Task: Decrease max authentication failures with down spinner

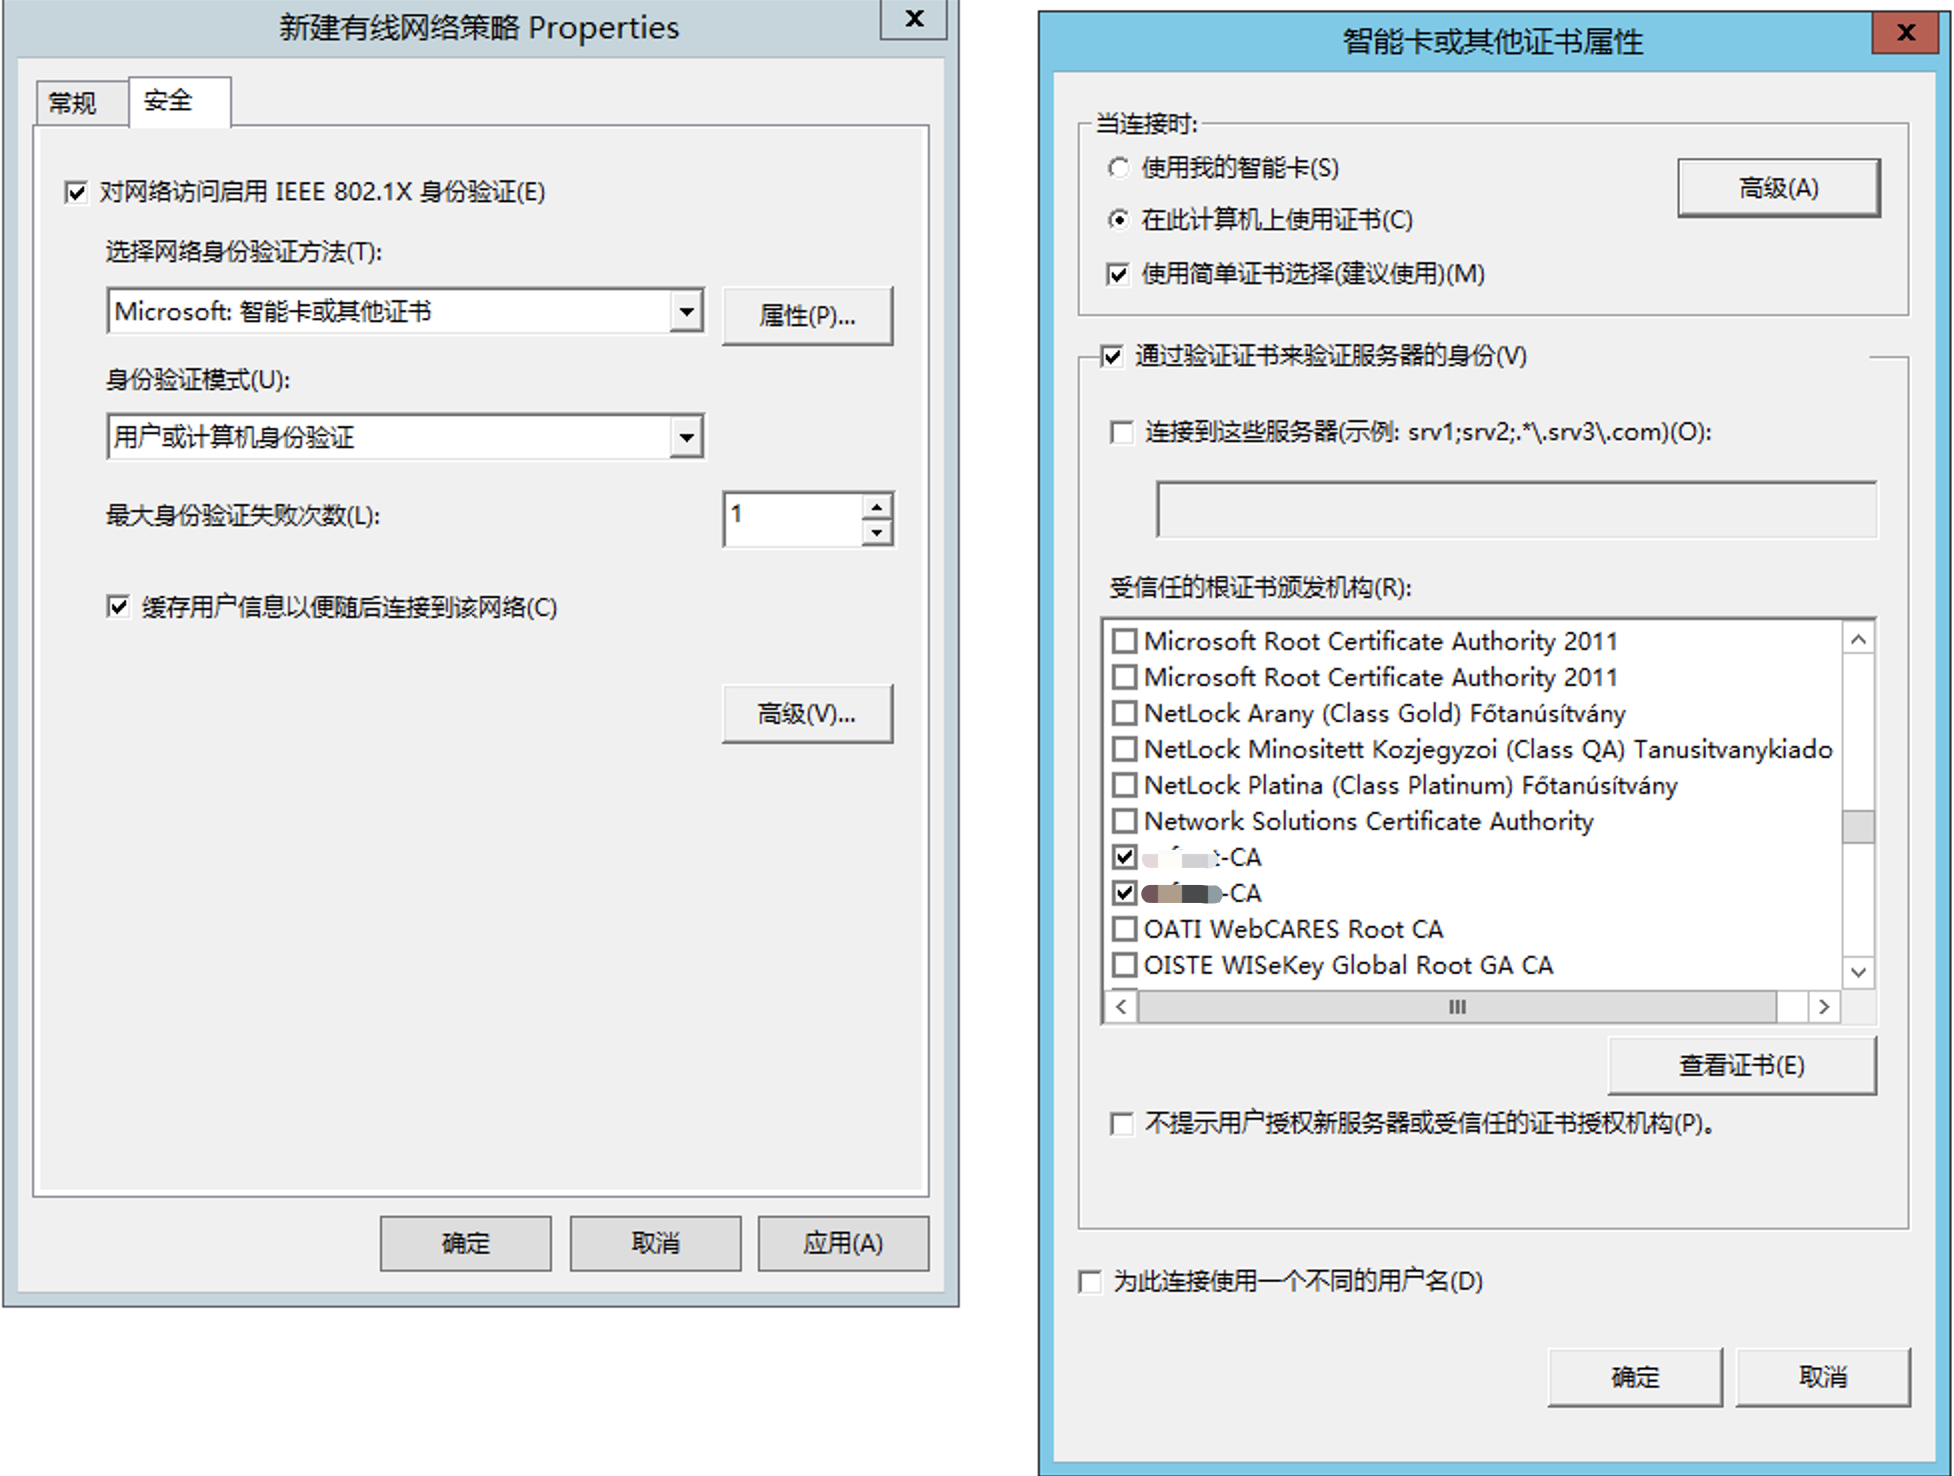Action: (877, 532)
